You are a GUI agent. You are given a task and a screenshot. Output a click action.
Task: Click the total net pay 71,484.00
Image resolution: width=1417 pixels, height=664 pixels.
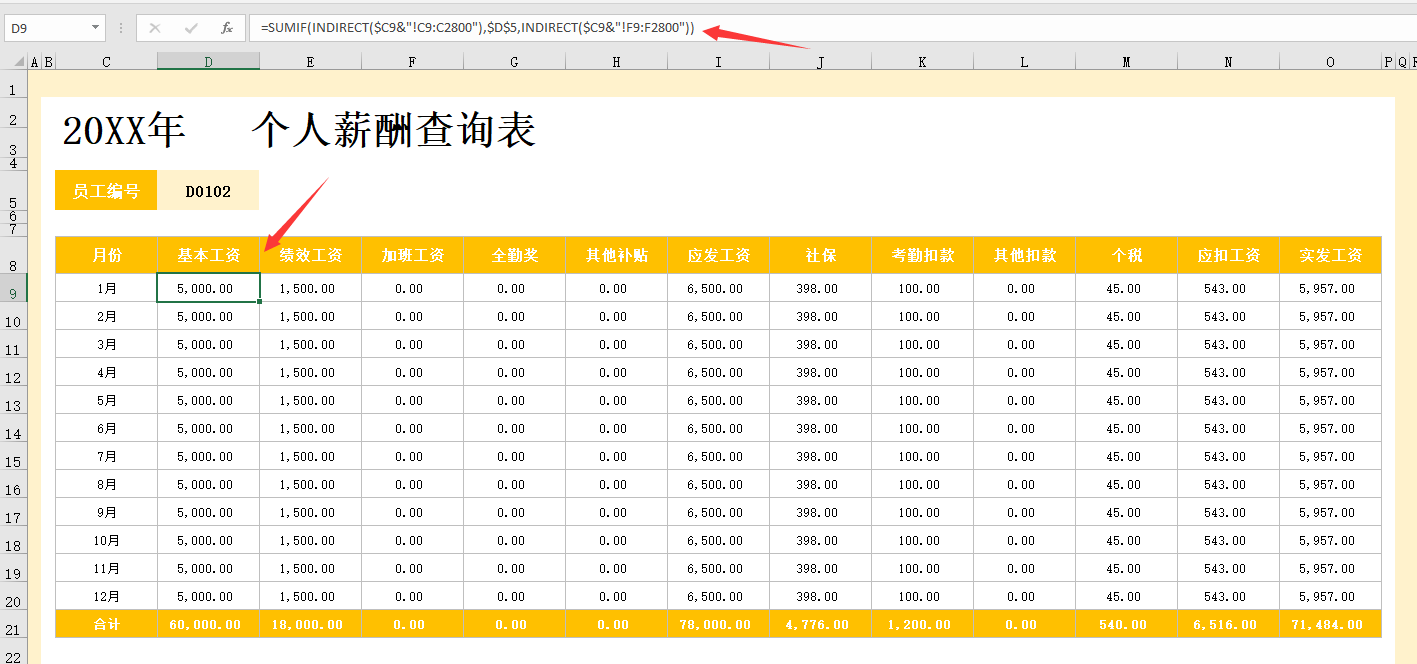pyautogui.click(x=1330, y=624)
